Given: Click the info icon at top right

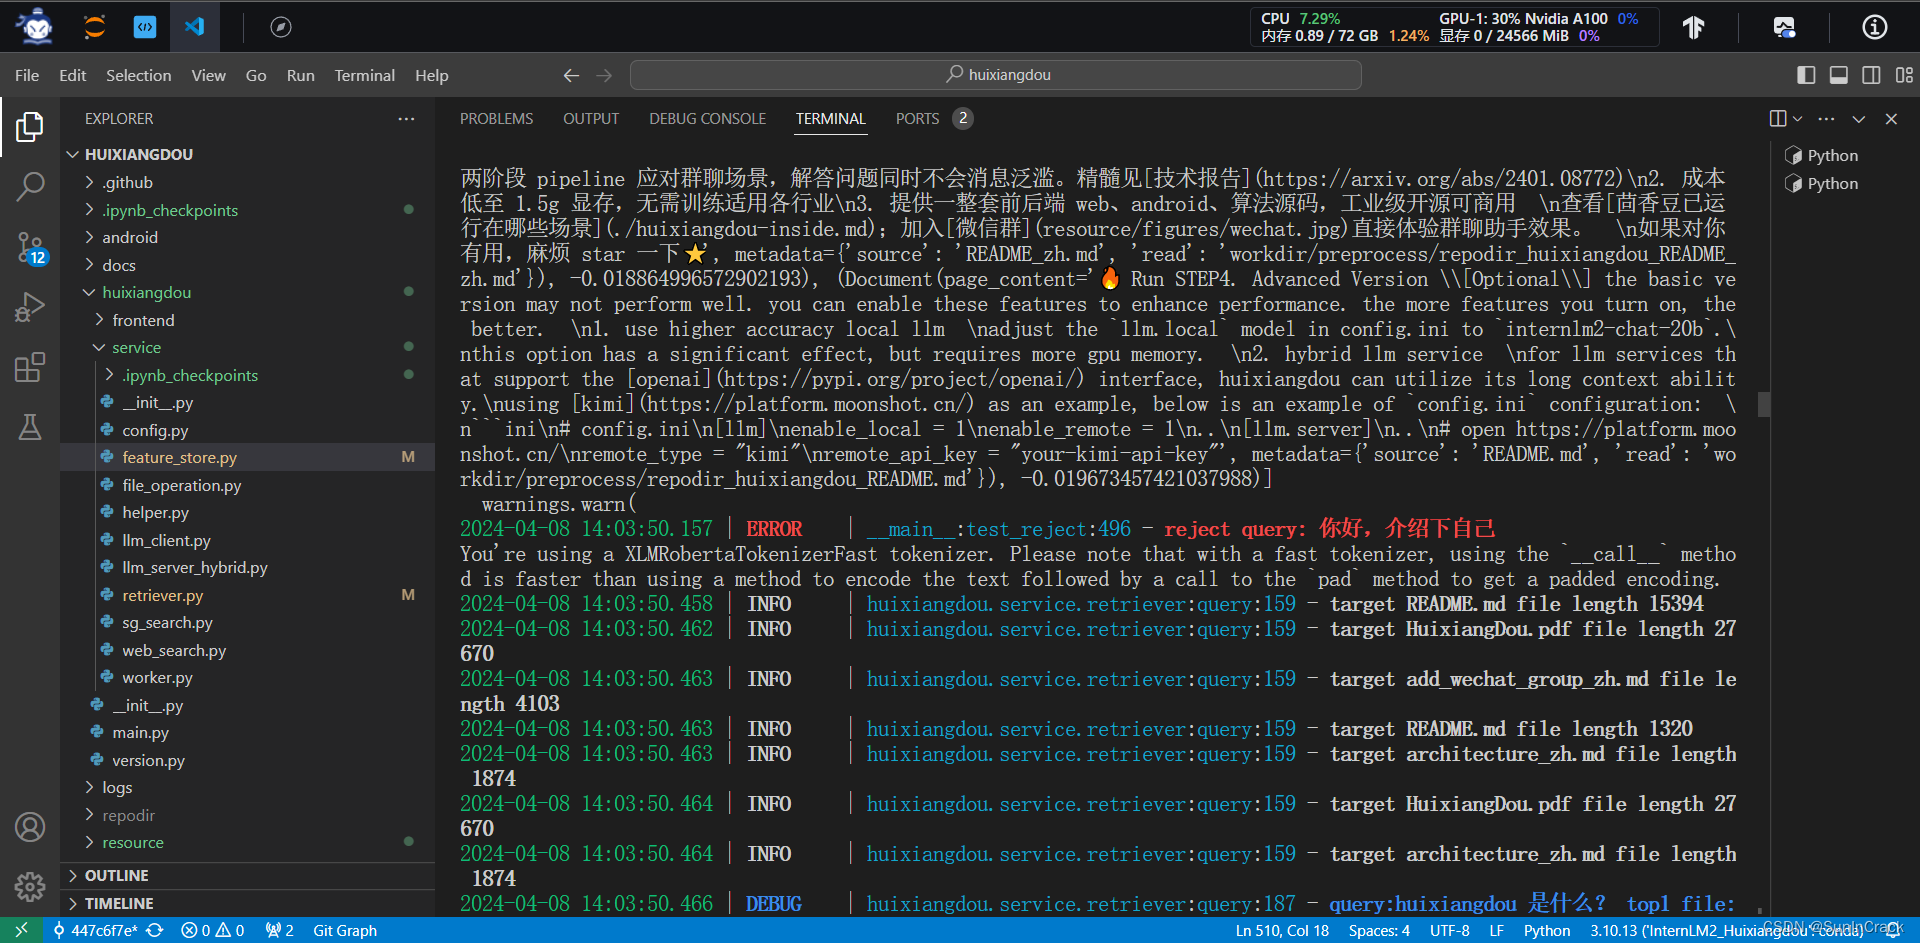Looking at the screenshot, I should click(x=1875, y=27).
